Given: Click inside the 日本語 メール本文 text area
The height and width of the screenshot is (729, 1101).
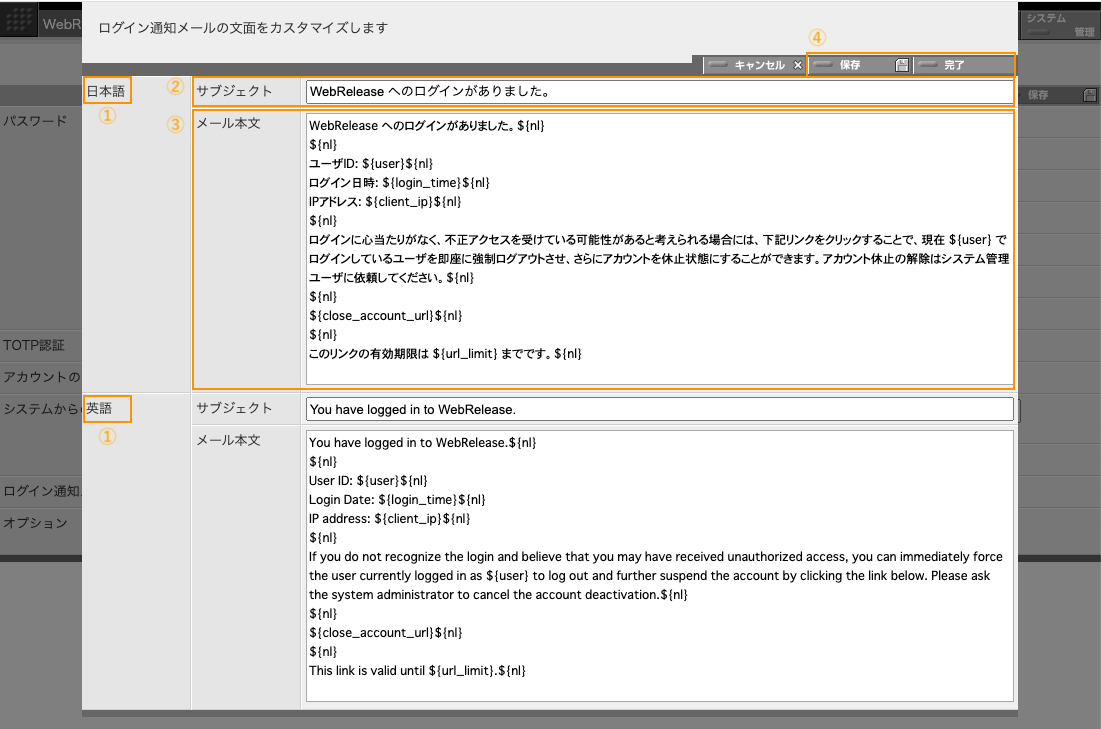Looking at the screenshot, I should [658, 248].
